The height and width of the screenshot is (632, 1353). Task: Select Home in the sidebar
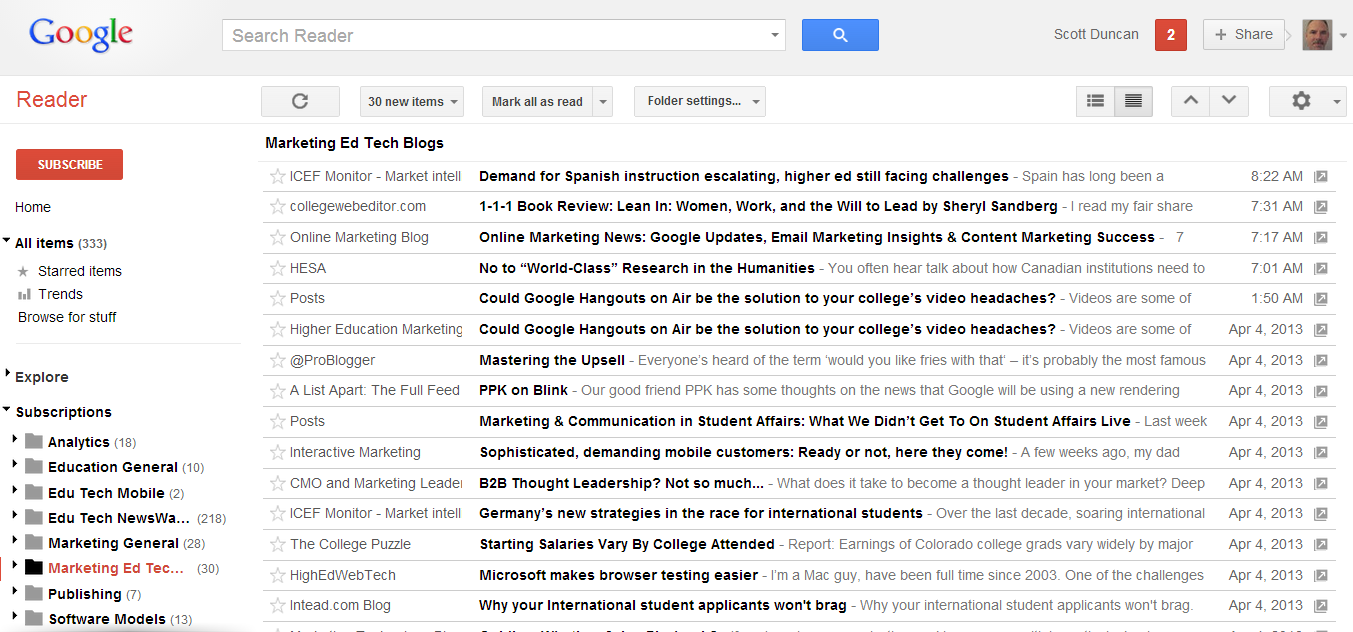point(32,207)
